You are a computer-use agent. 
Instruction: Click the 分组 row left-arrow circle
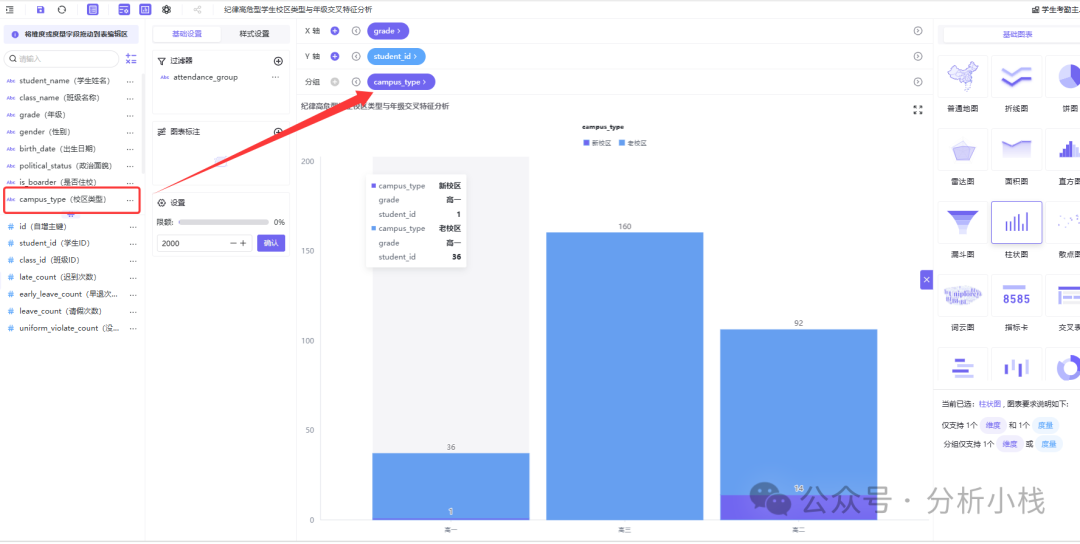pyautogui.click(x=356, y=82)
